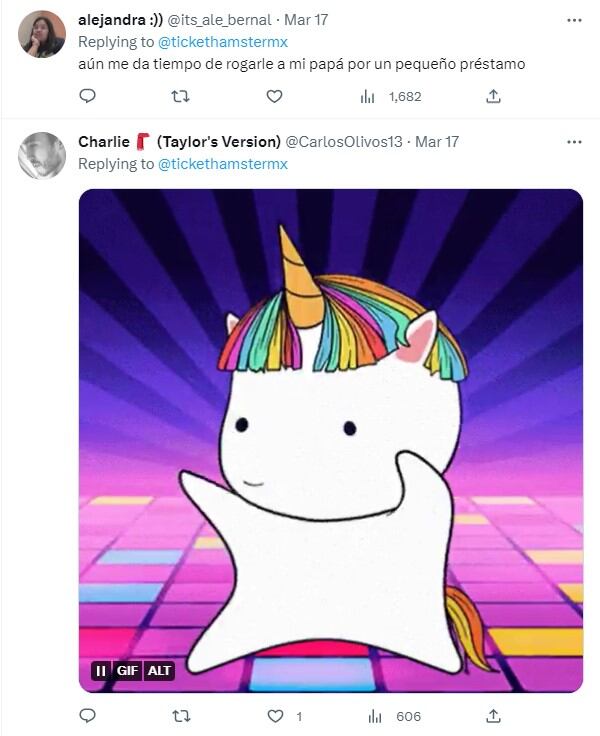Screen dimensions: 600x736
Task: Open alejandra's profile picture
Action: [x=42, y=35]
